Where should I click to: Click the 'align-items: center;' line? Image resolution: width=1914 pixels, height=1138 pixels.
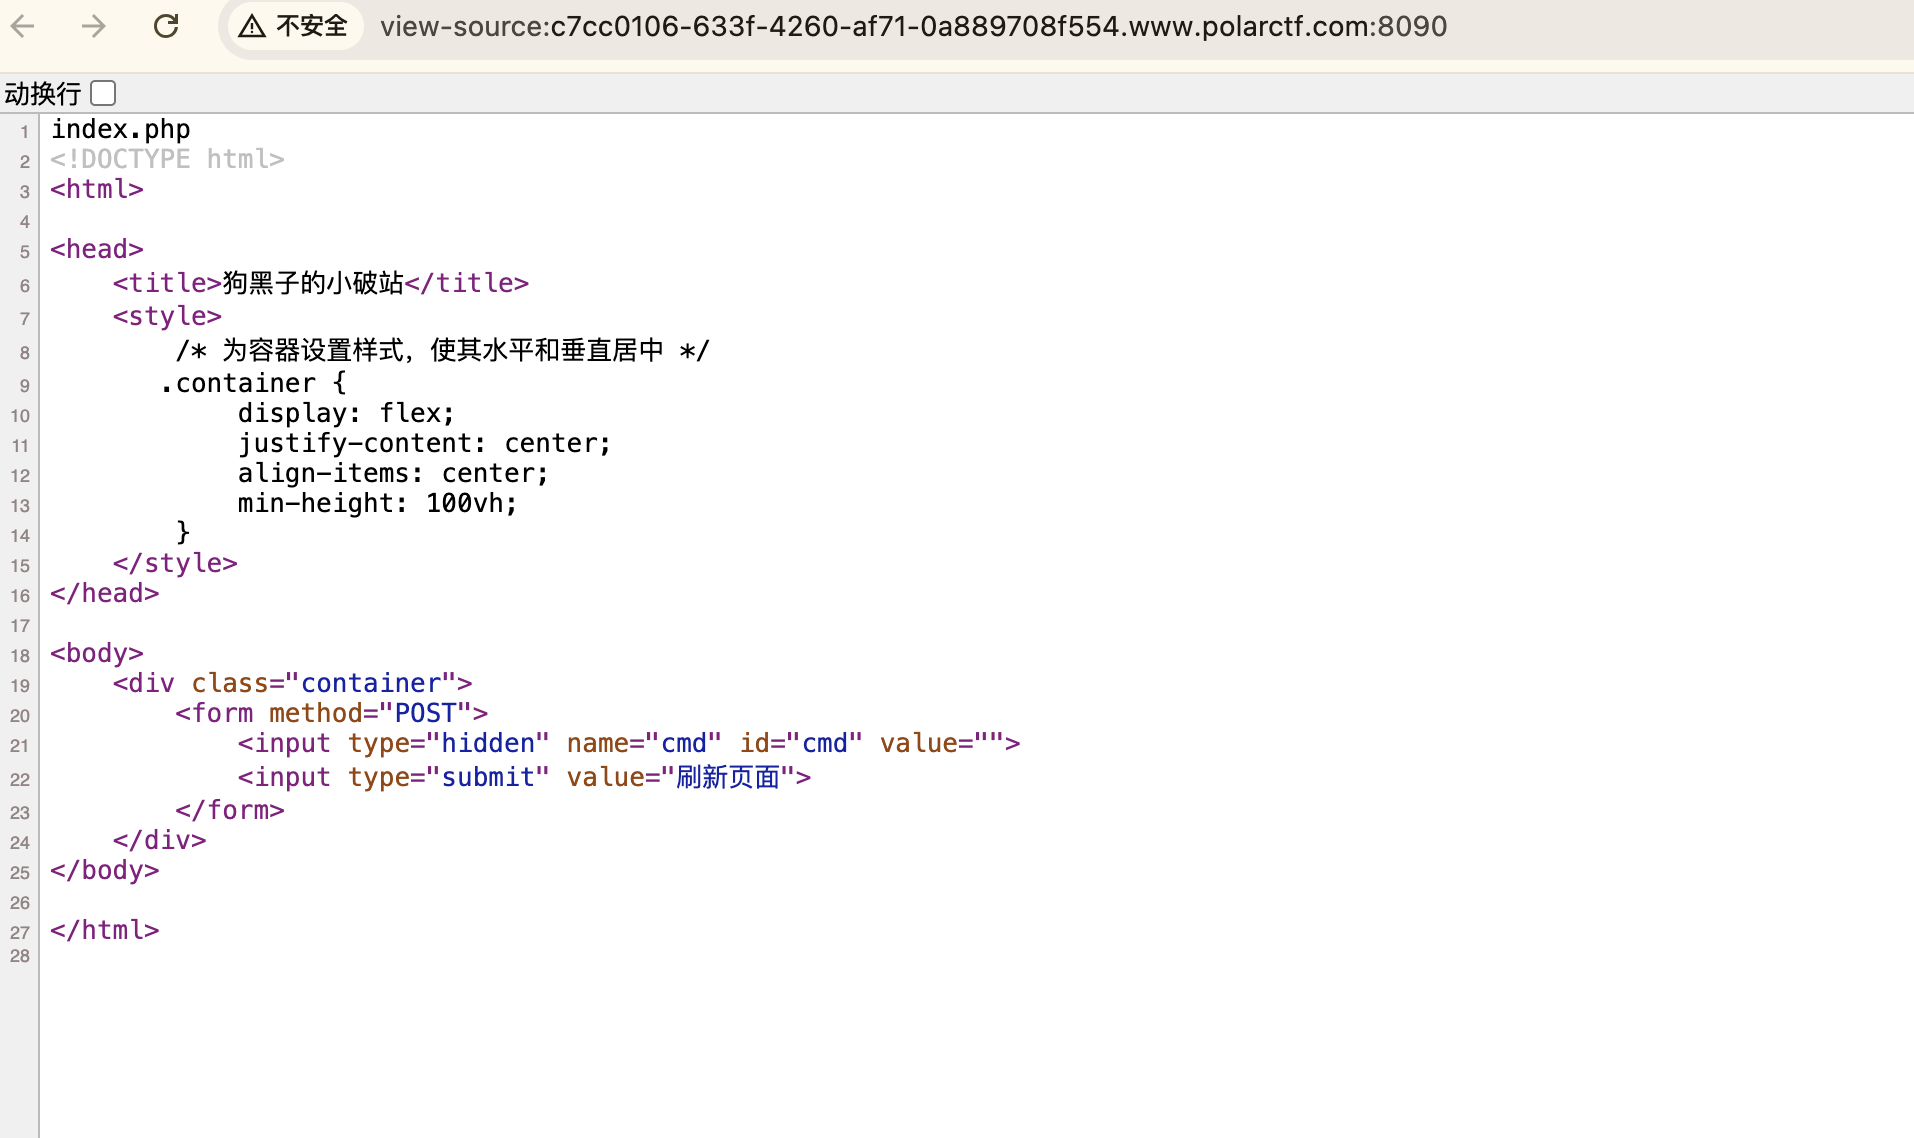click(393, 473)
